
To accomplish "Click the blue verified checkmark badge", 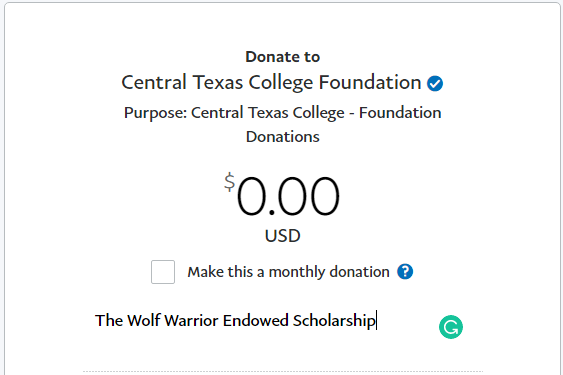I will point(434,84).
